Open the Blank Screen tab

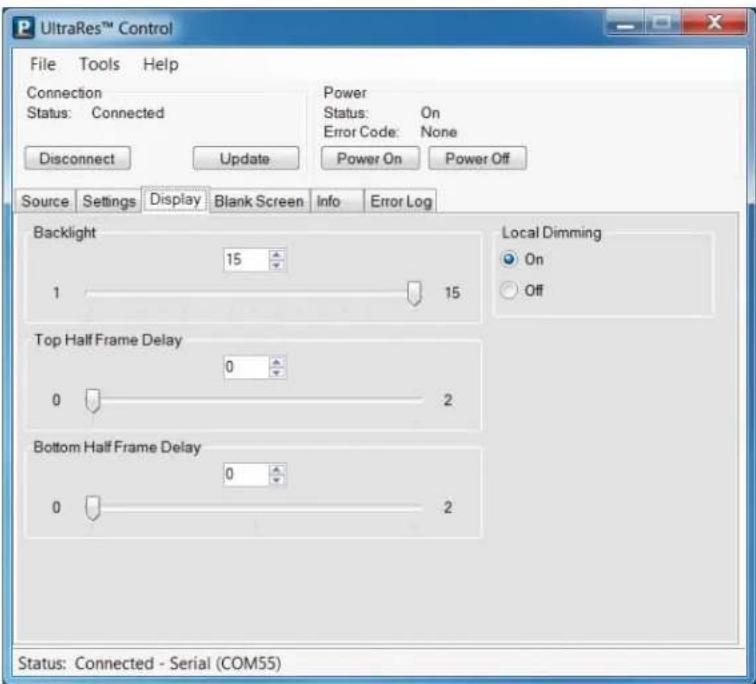(259, 201)
